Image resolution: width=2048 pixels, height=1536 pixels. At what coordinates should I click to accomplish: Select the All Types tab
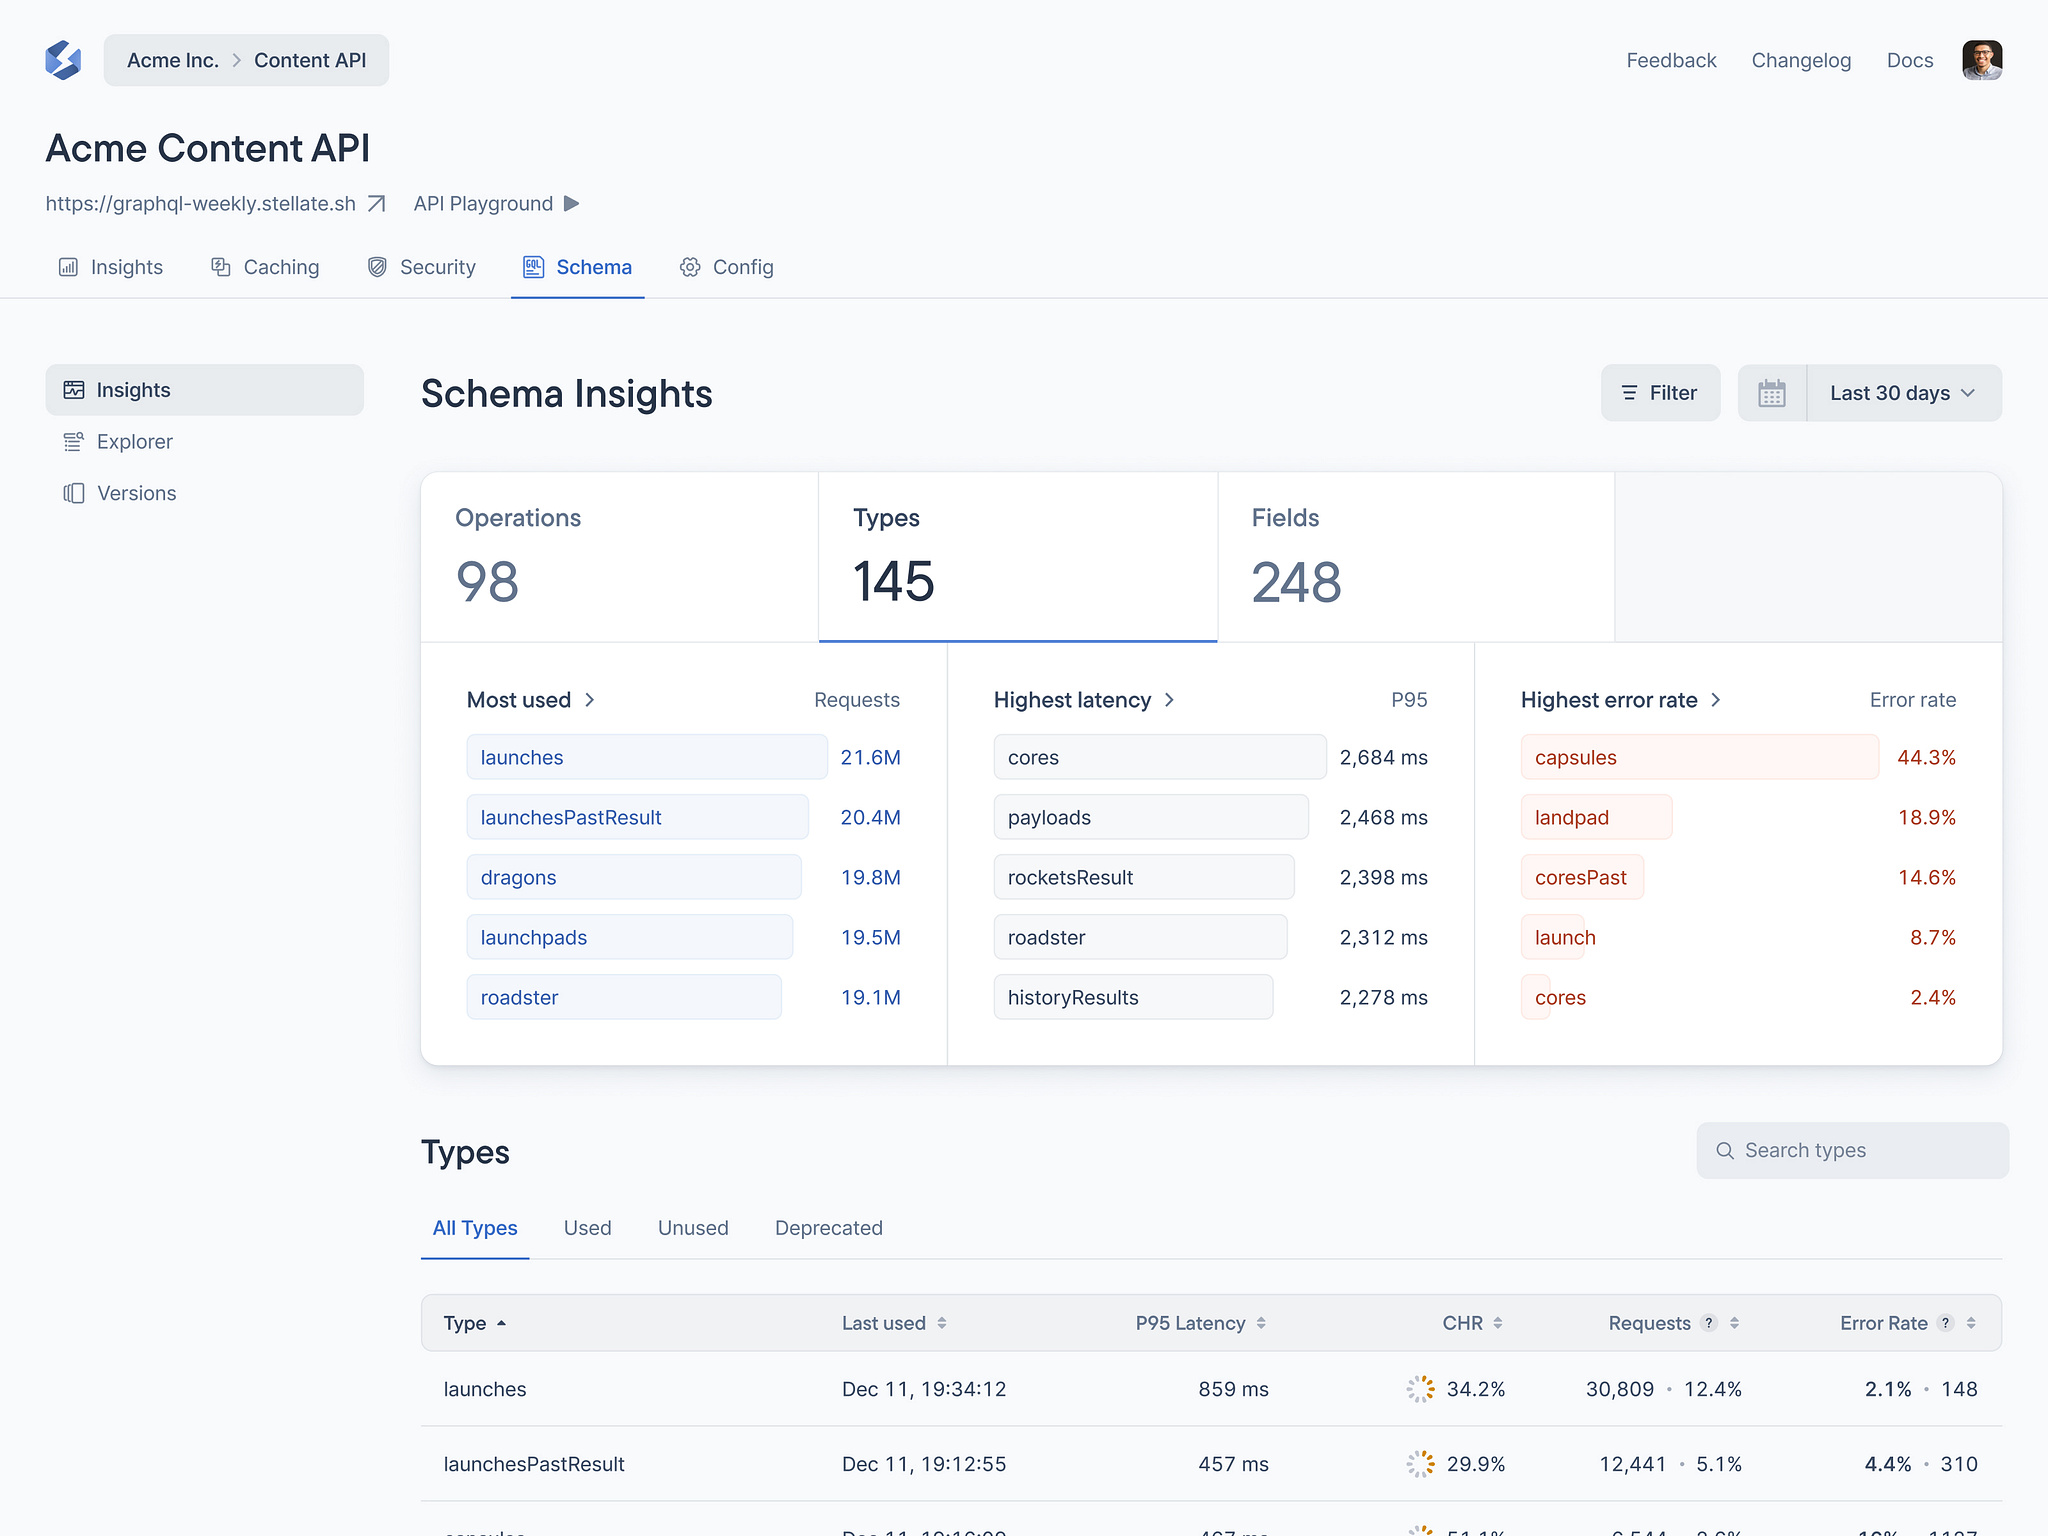(475, 1228)
